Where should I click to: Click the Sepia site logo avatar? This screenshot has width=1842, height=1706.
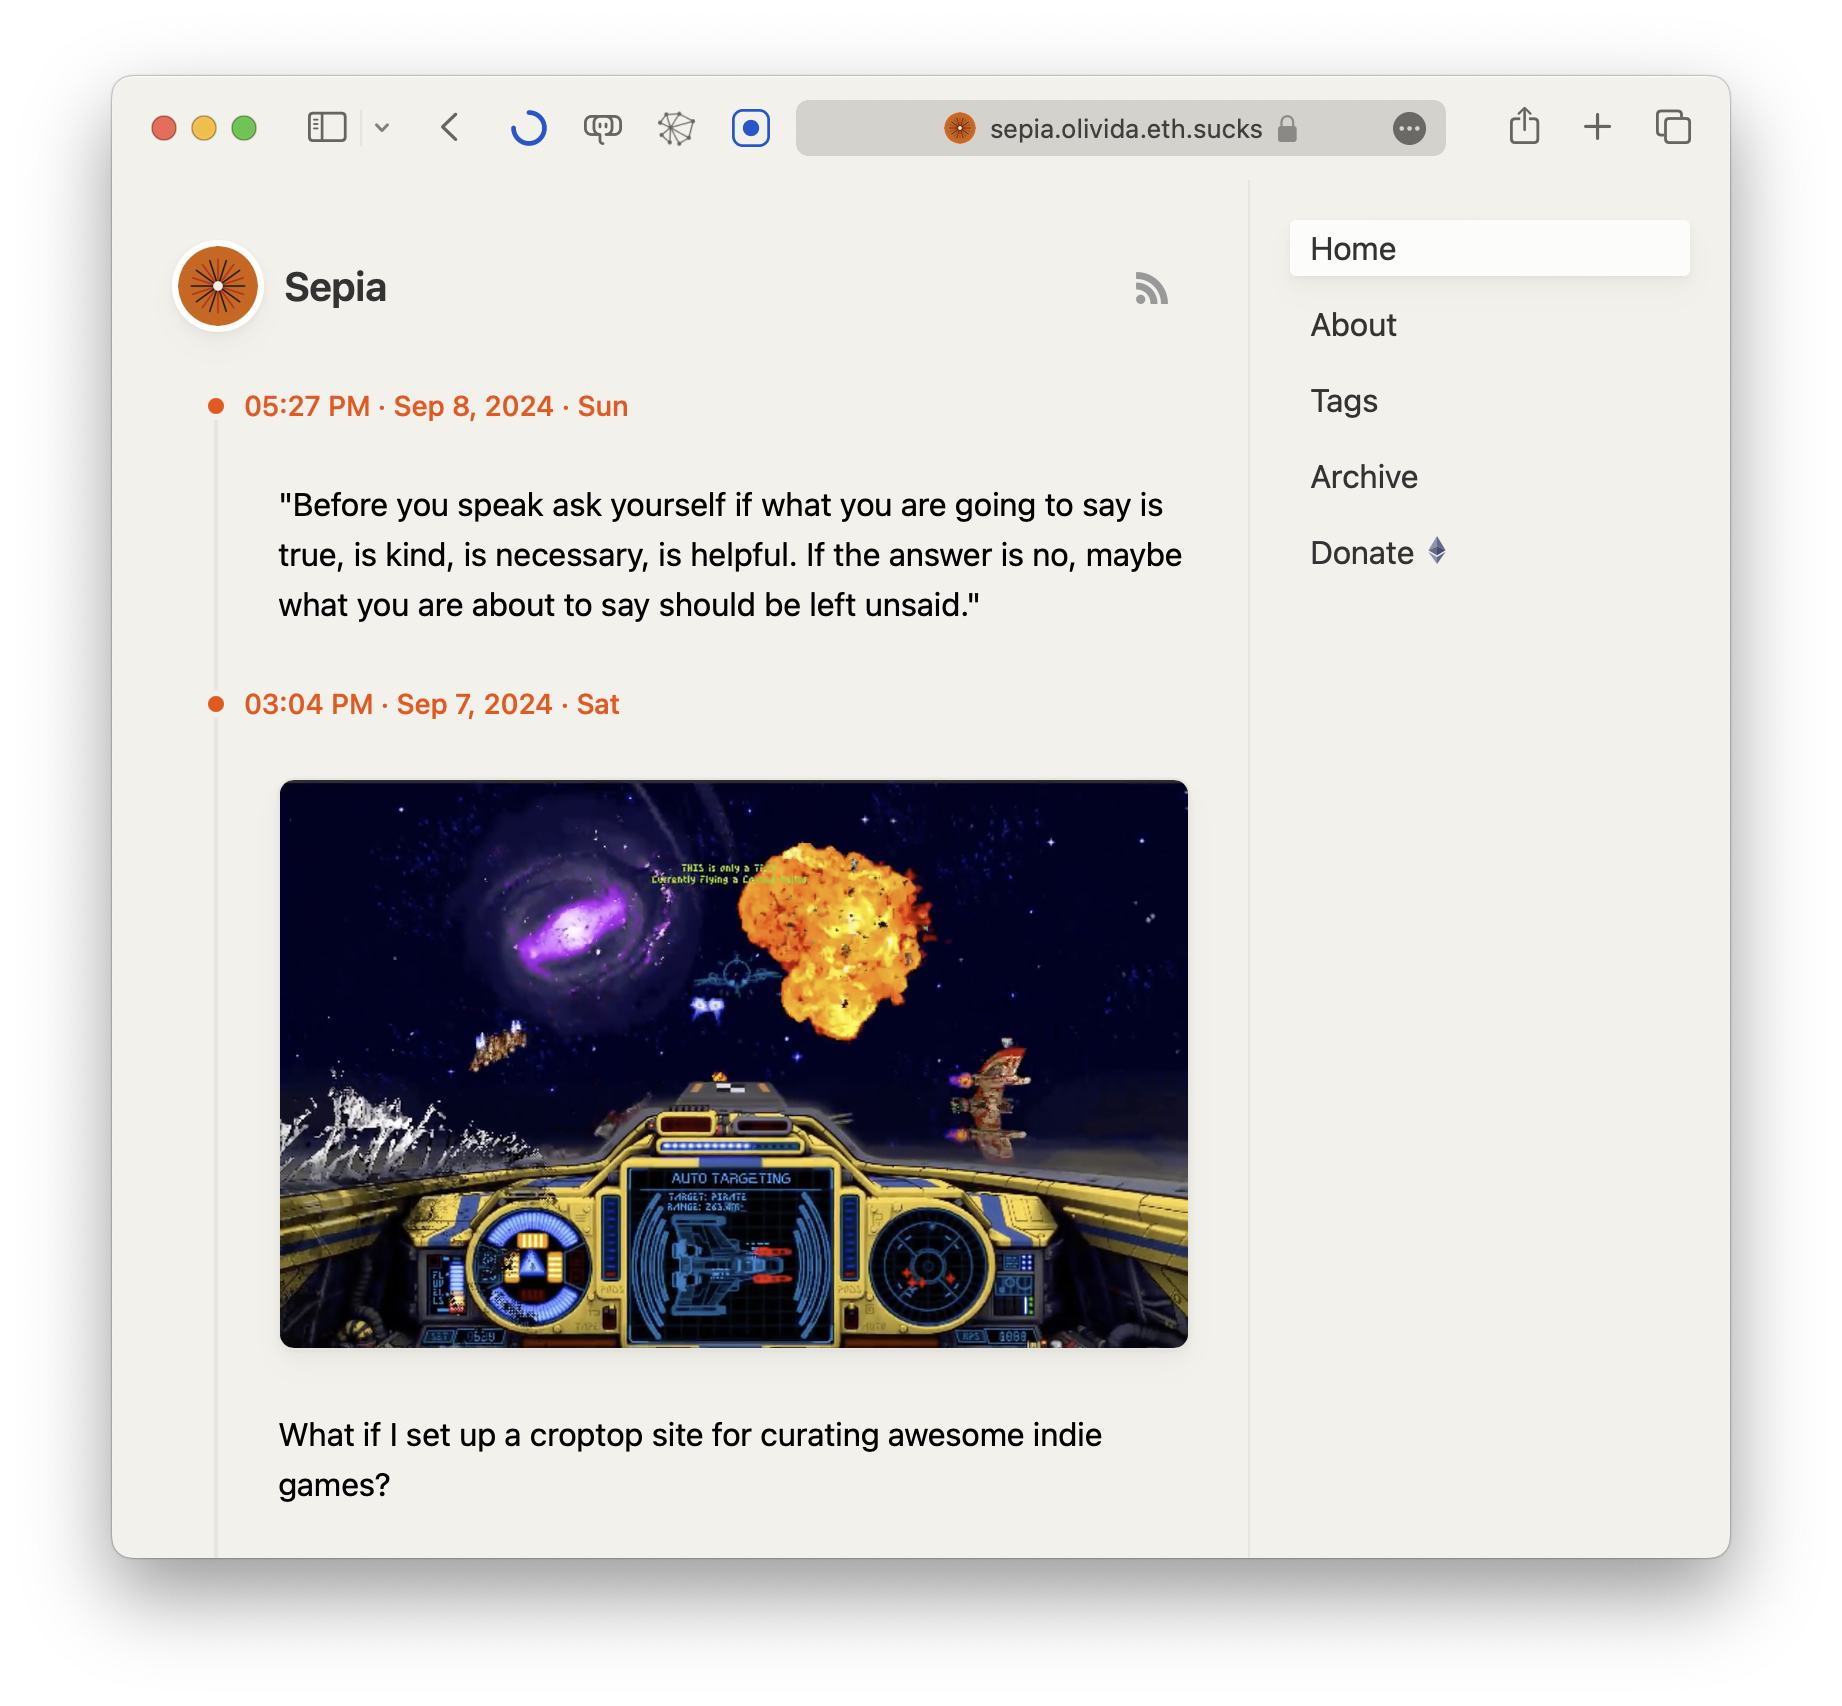pos(218,287)
